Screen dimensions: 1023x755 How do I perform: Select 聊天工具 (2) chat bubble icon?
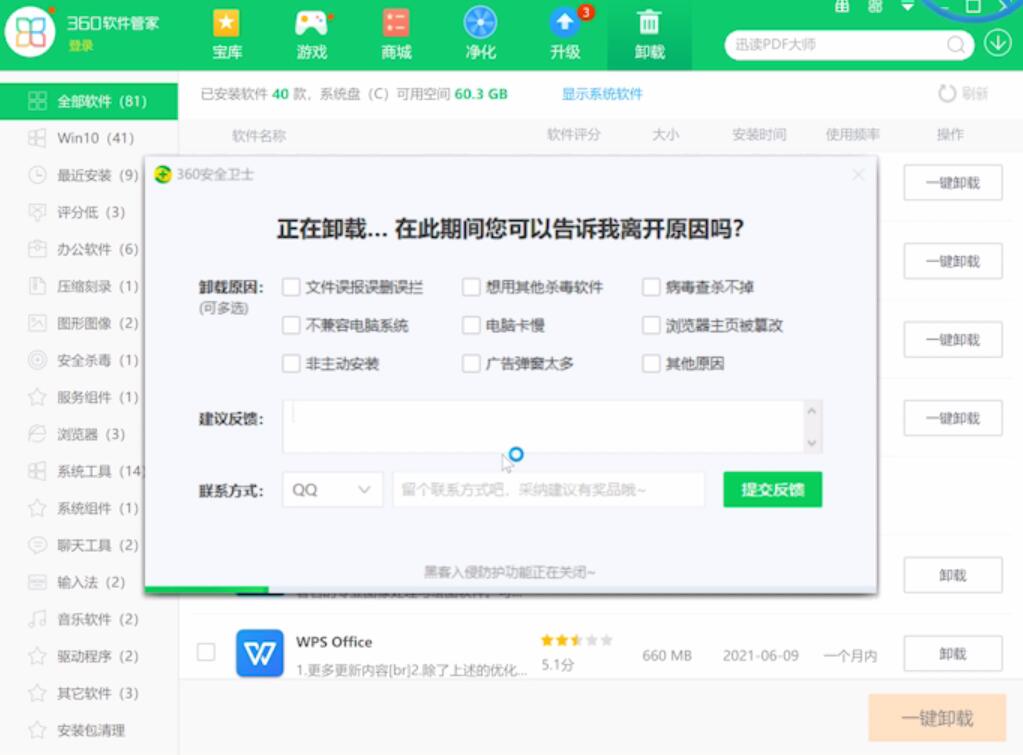pos(37,545)
